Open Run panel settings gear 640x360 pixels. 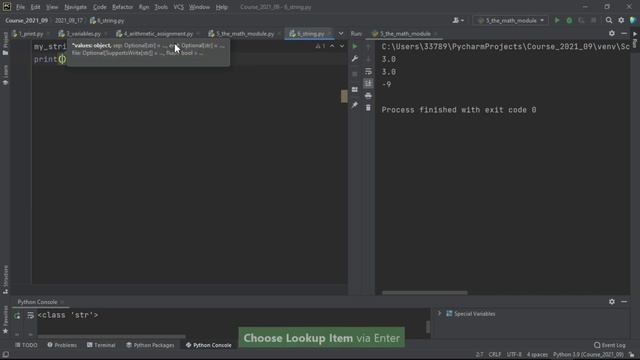611,33
